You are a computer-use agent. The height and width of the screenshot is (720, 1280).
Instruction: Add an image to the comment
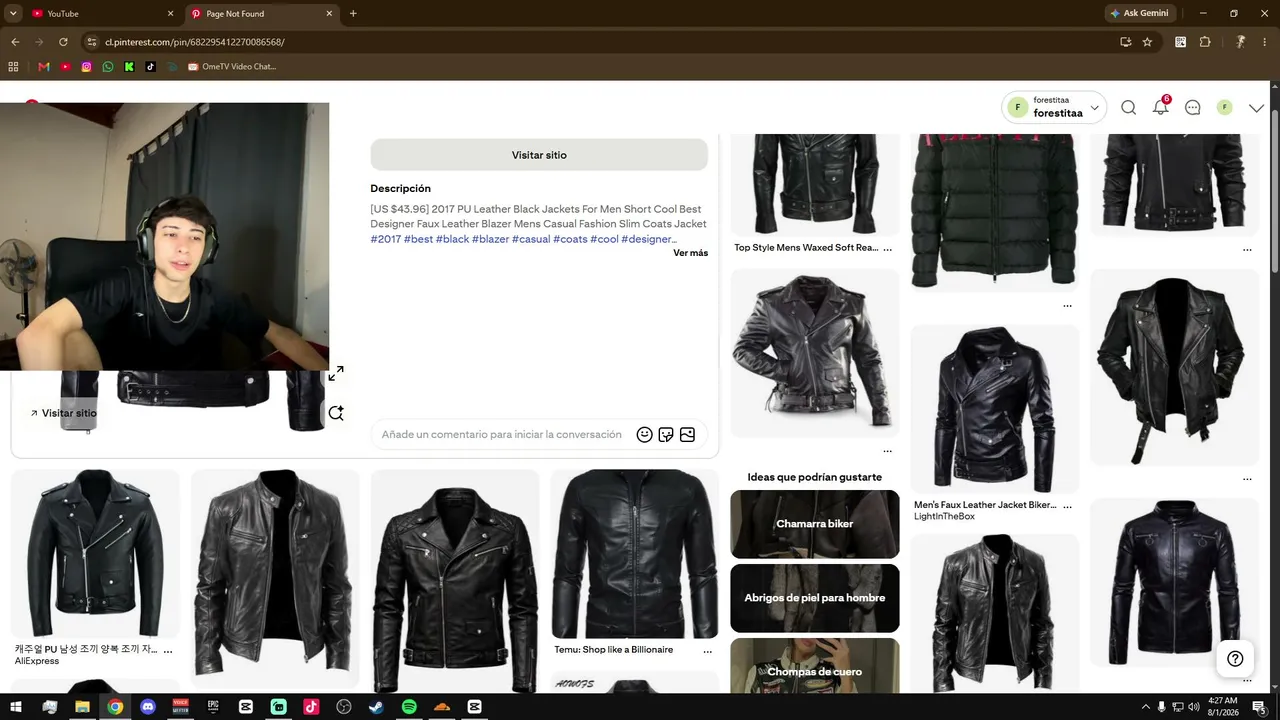pos(687,434)
